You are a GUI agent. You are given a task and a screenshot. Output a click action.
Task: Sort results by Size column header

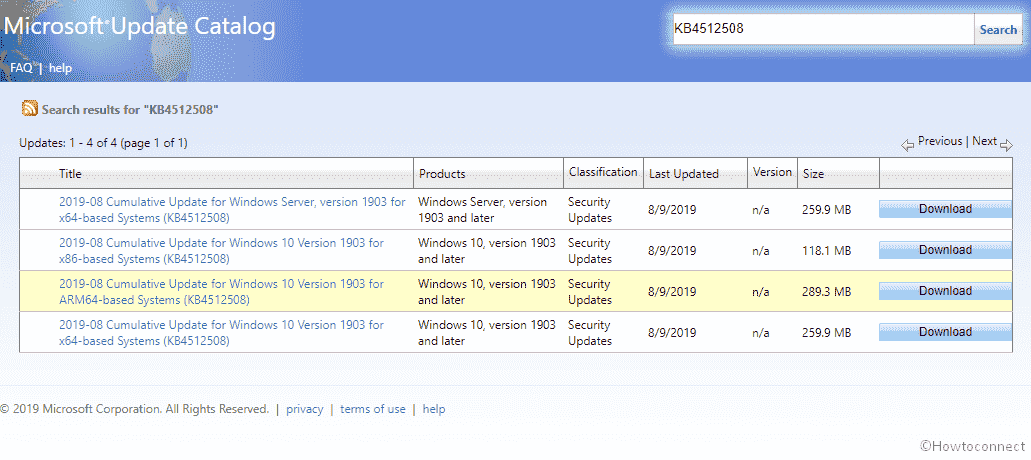[x=813, y=174]
